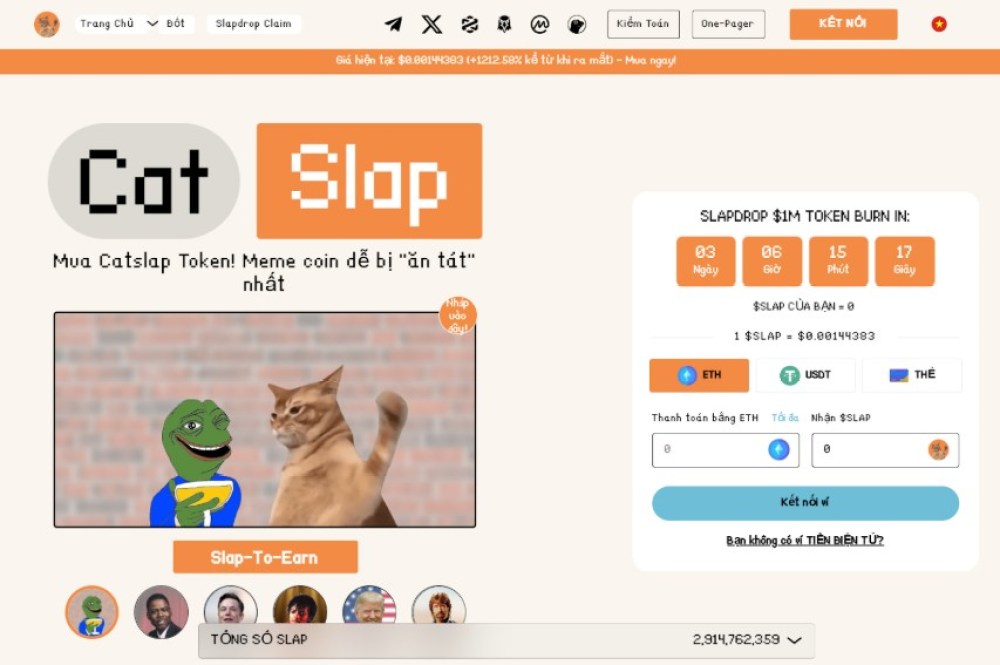1000x665 pixels.
Task: Choose ETH as payment currency
Action: tap(699, 375)
